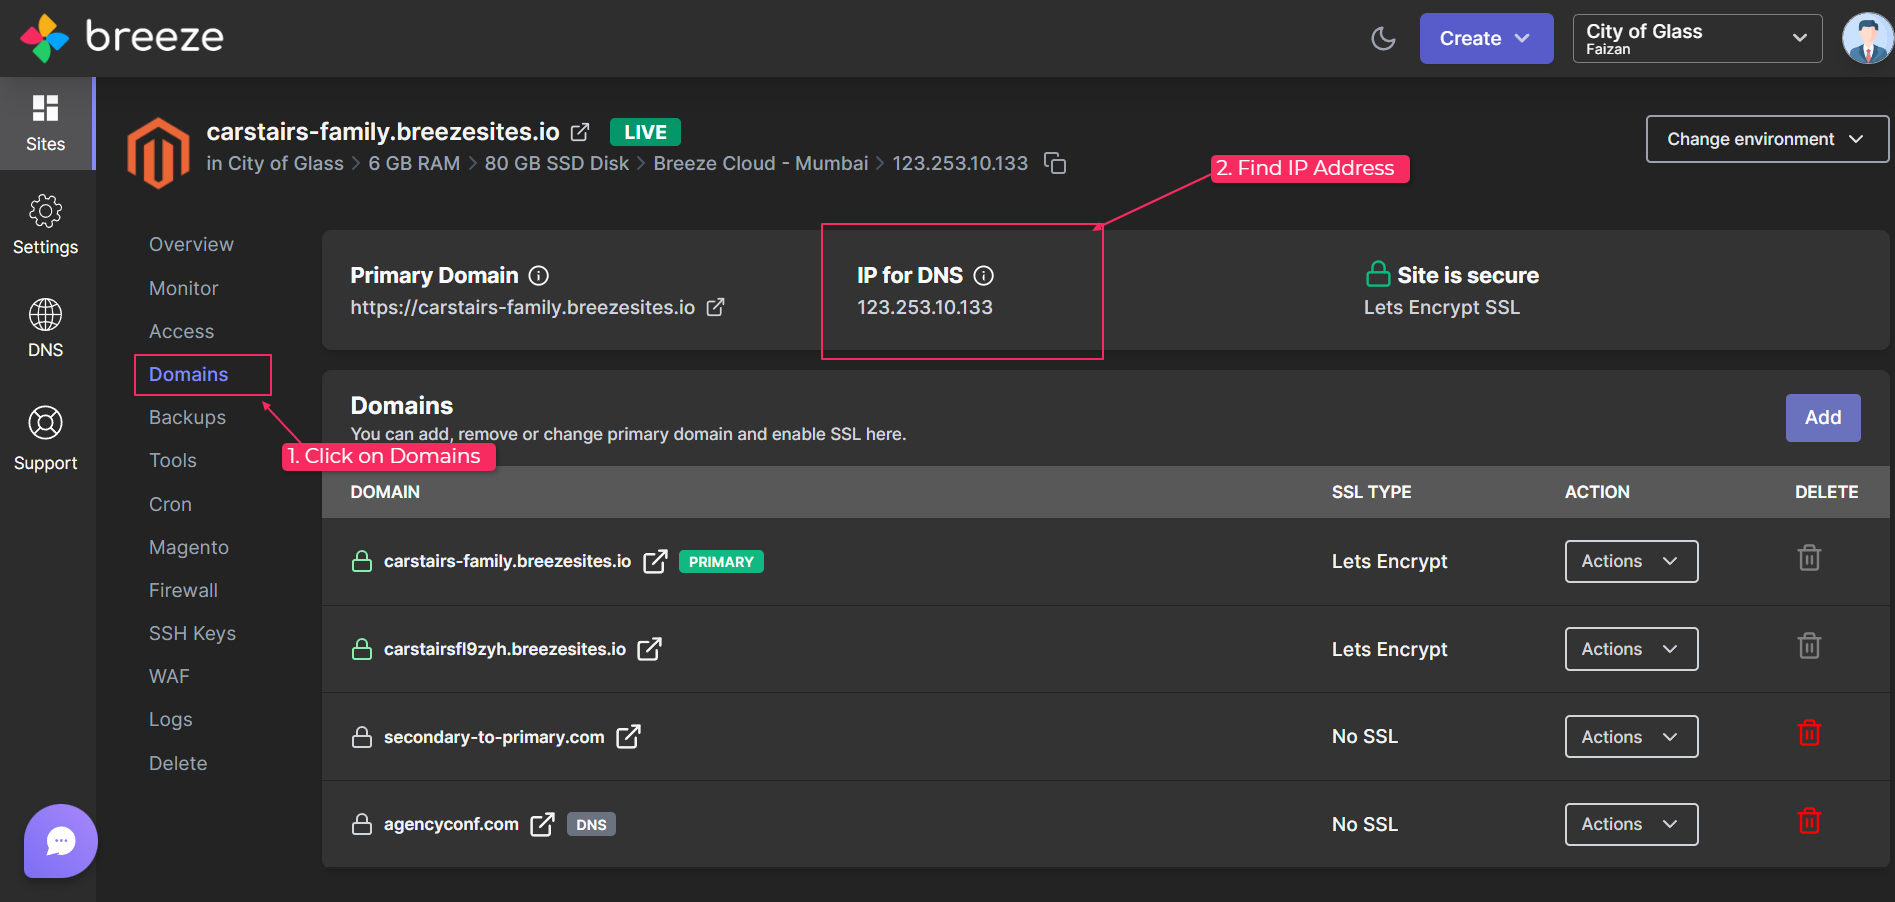Select the Domains menu item
Viewport: 1895px width, 902px height.
pos(188,374)
